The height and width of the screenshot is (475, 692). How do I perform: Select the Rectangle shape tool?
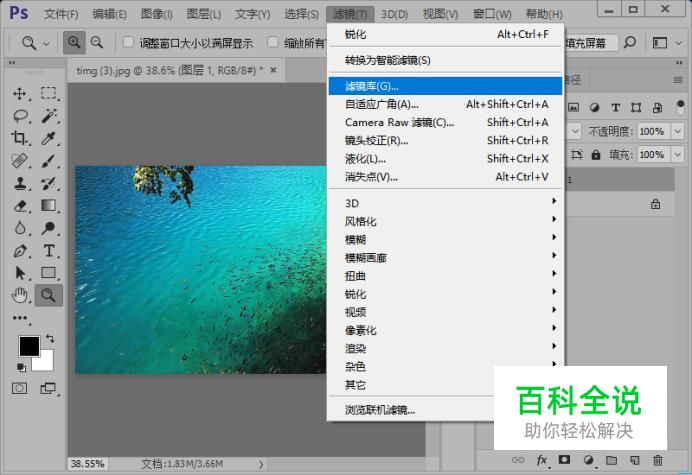coord(49,273)
